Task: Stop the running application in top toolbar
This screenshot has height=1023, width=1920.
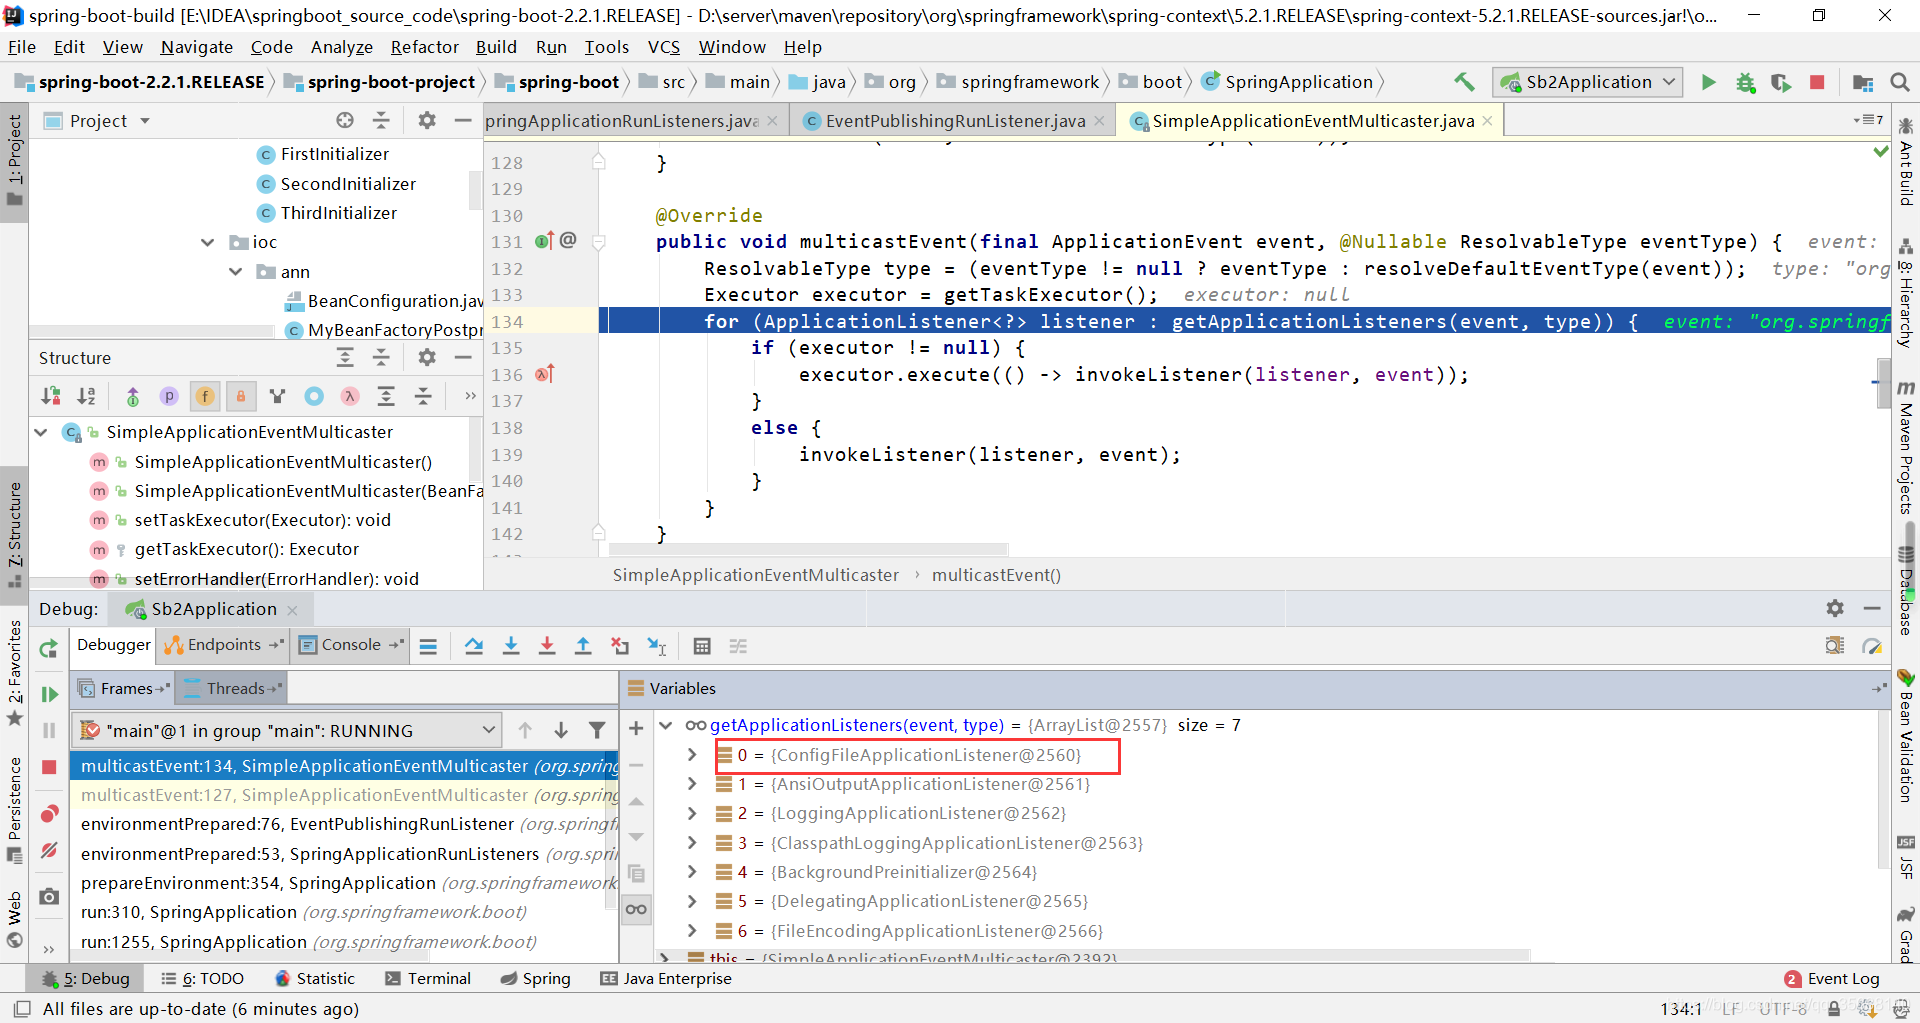Action: (1817, 82)
